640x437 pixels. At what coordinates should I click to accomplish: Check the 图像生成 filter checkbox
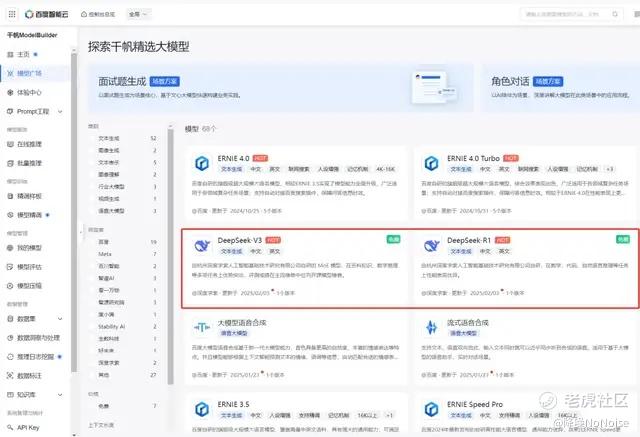coord(93,151)
